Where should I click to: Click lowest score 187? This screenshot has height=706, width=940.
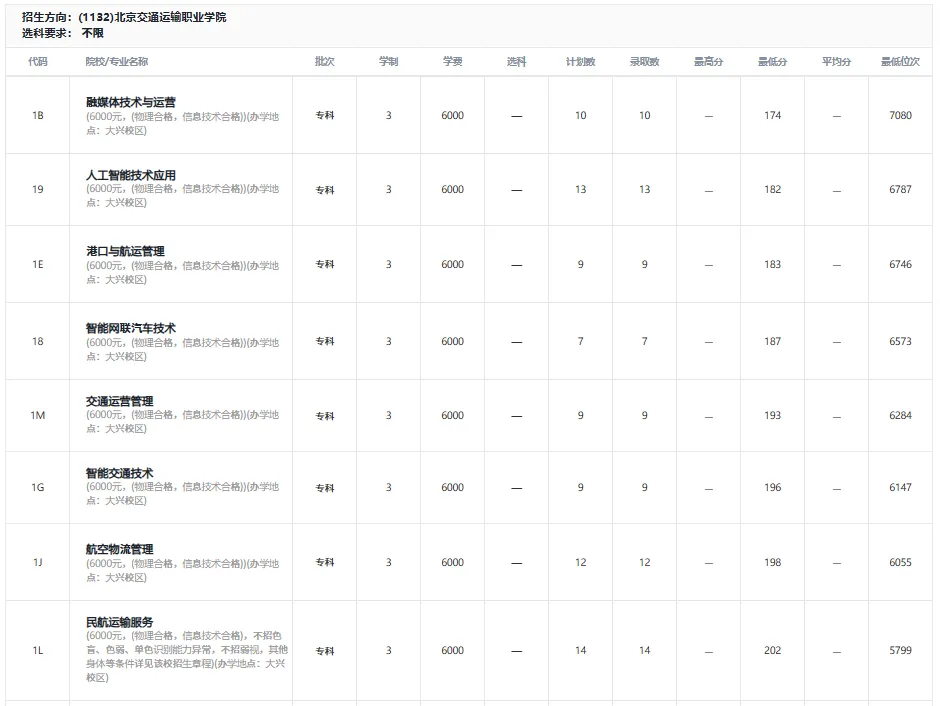(772, 341)
